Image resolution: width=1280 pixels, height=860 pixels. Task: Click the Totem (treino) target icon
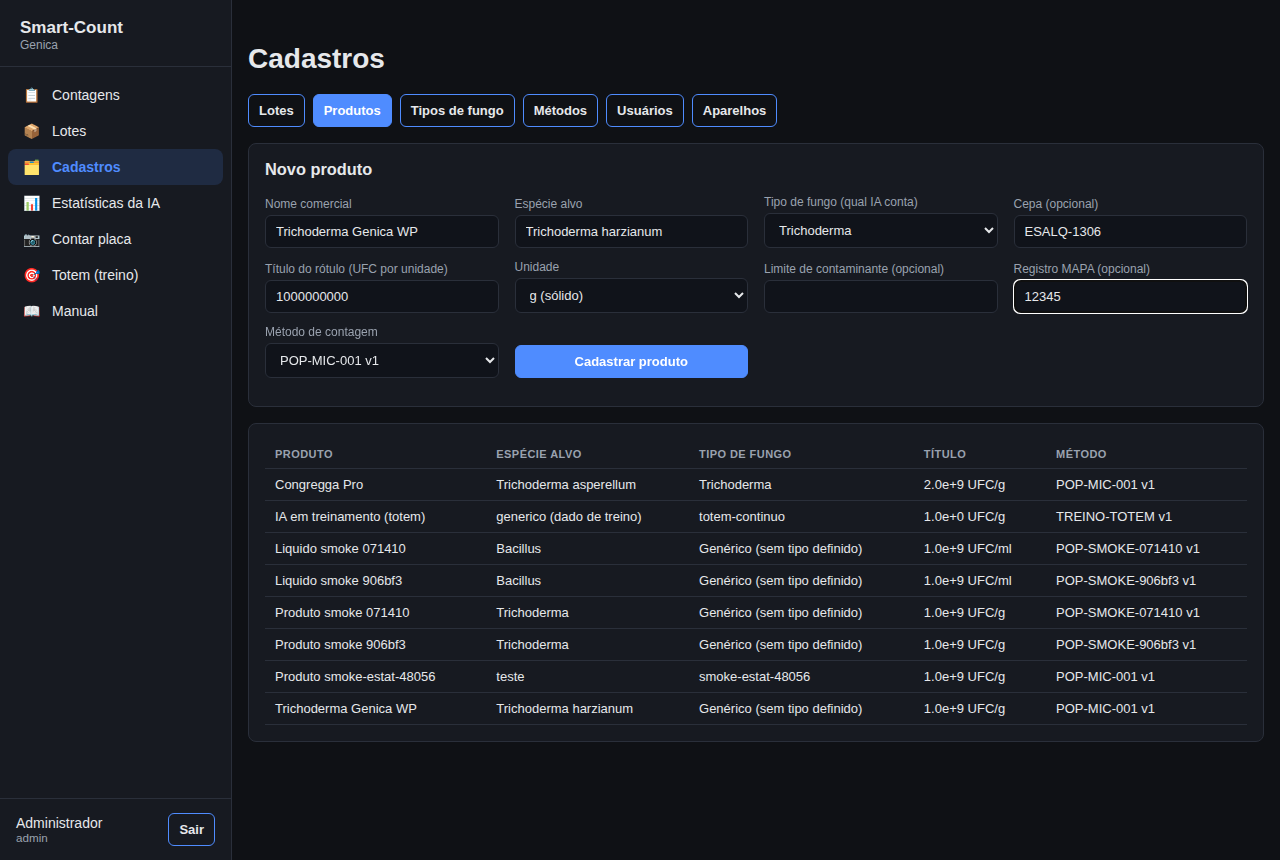32,275
